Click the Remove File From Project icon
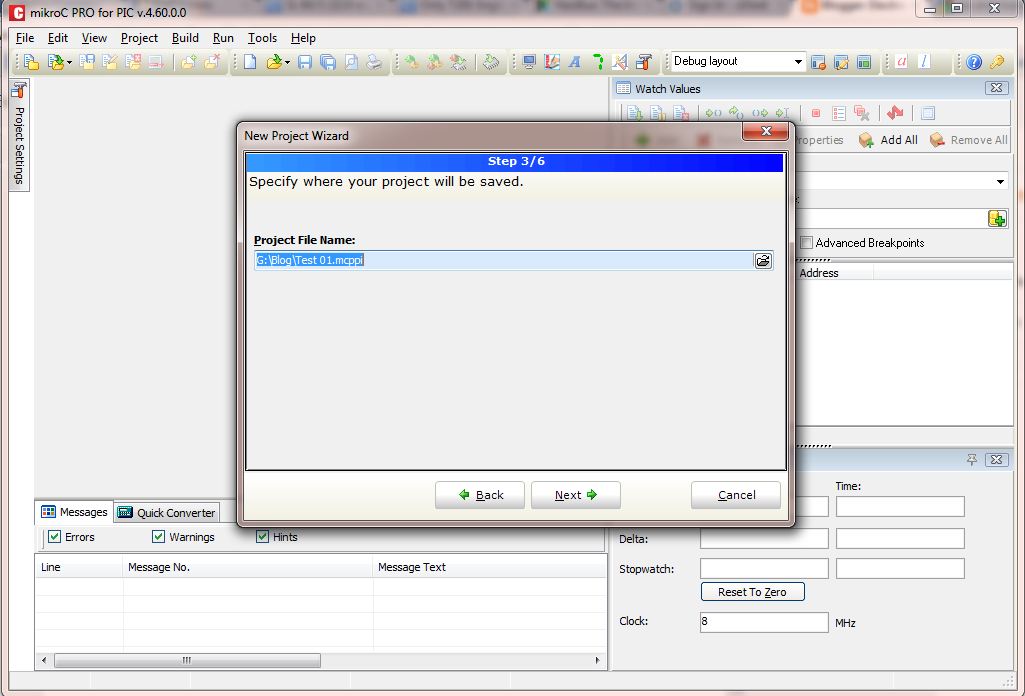 [x=212, y=62]
